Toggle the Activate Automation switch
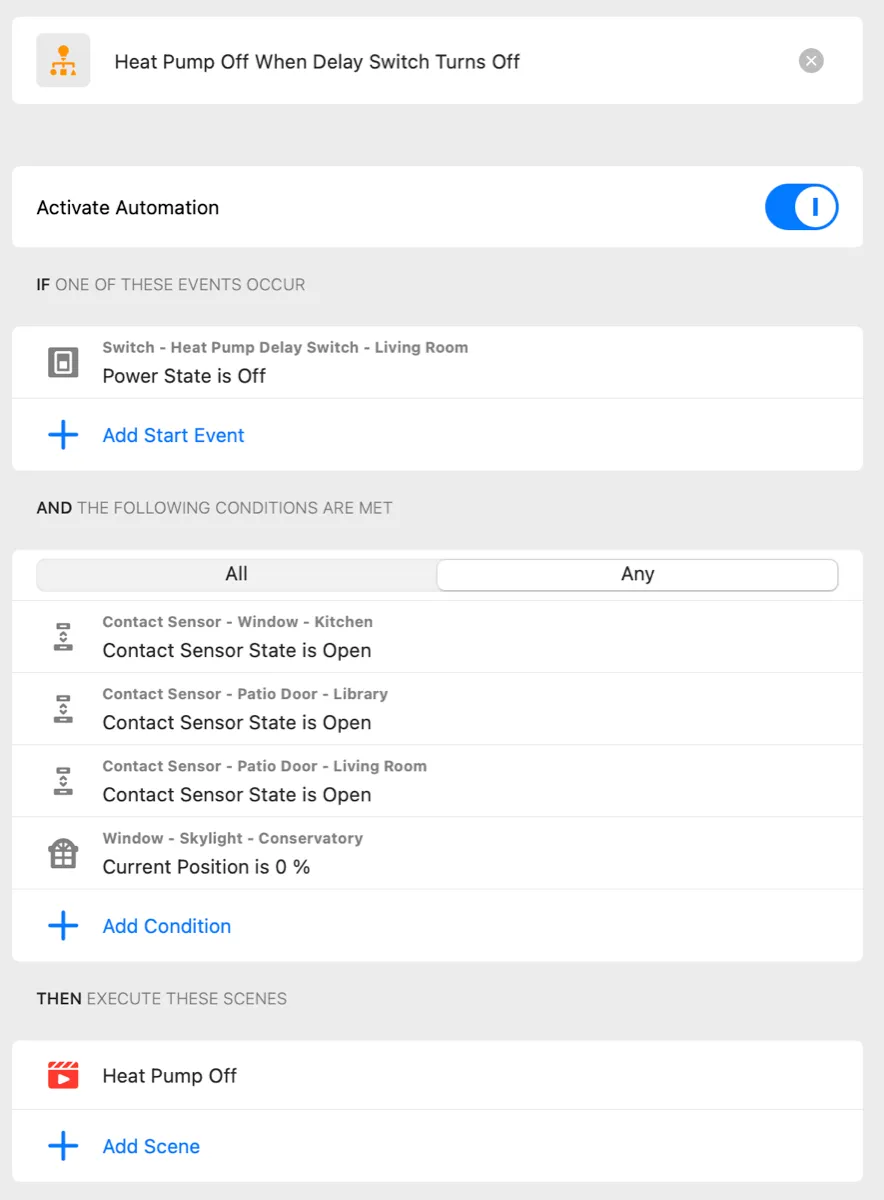This screenshot has height=1200, width=884. click(x=801, y=208)
